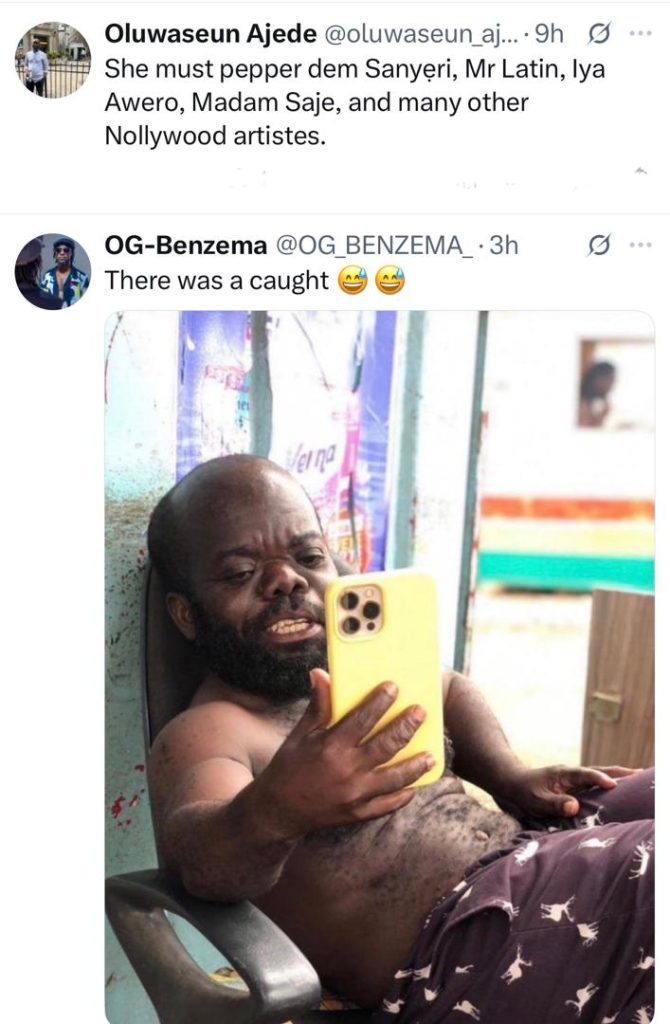Open the OG-Benzema display name link

point(186,246)
